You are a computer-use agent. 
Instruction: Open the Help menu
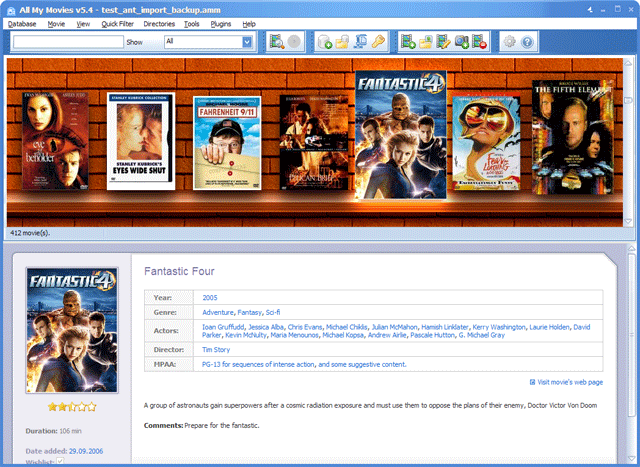249,24
